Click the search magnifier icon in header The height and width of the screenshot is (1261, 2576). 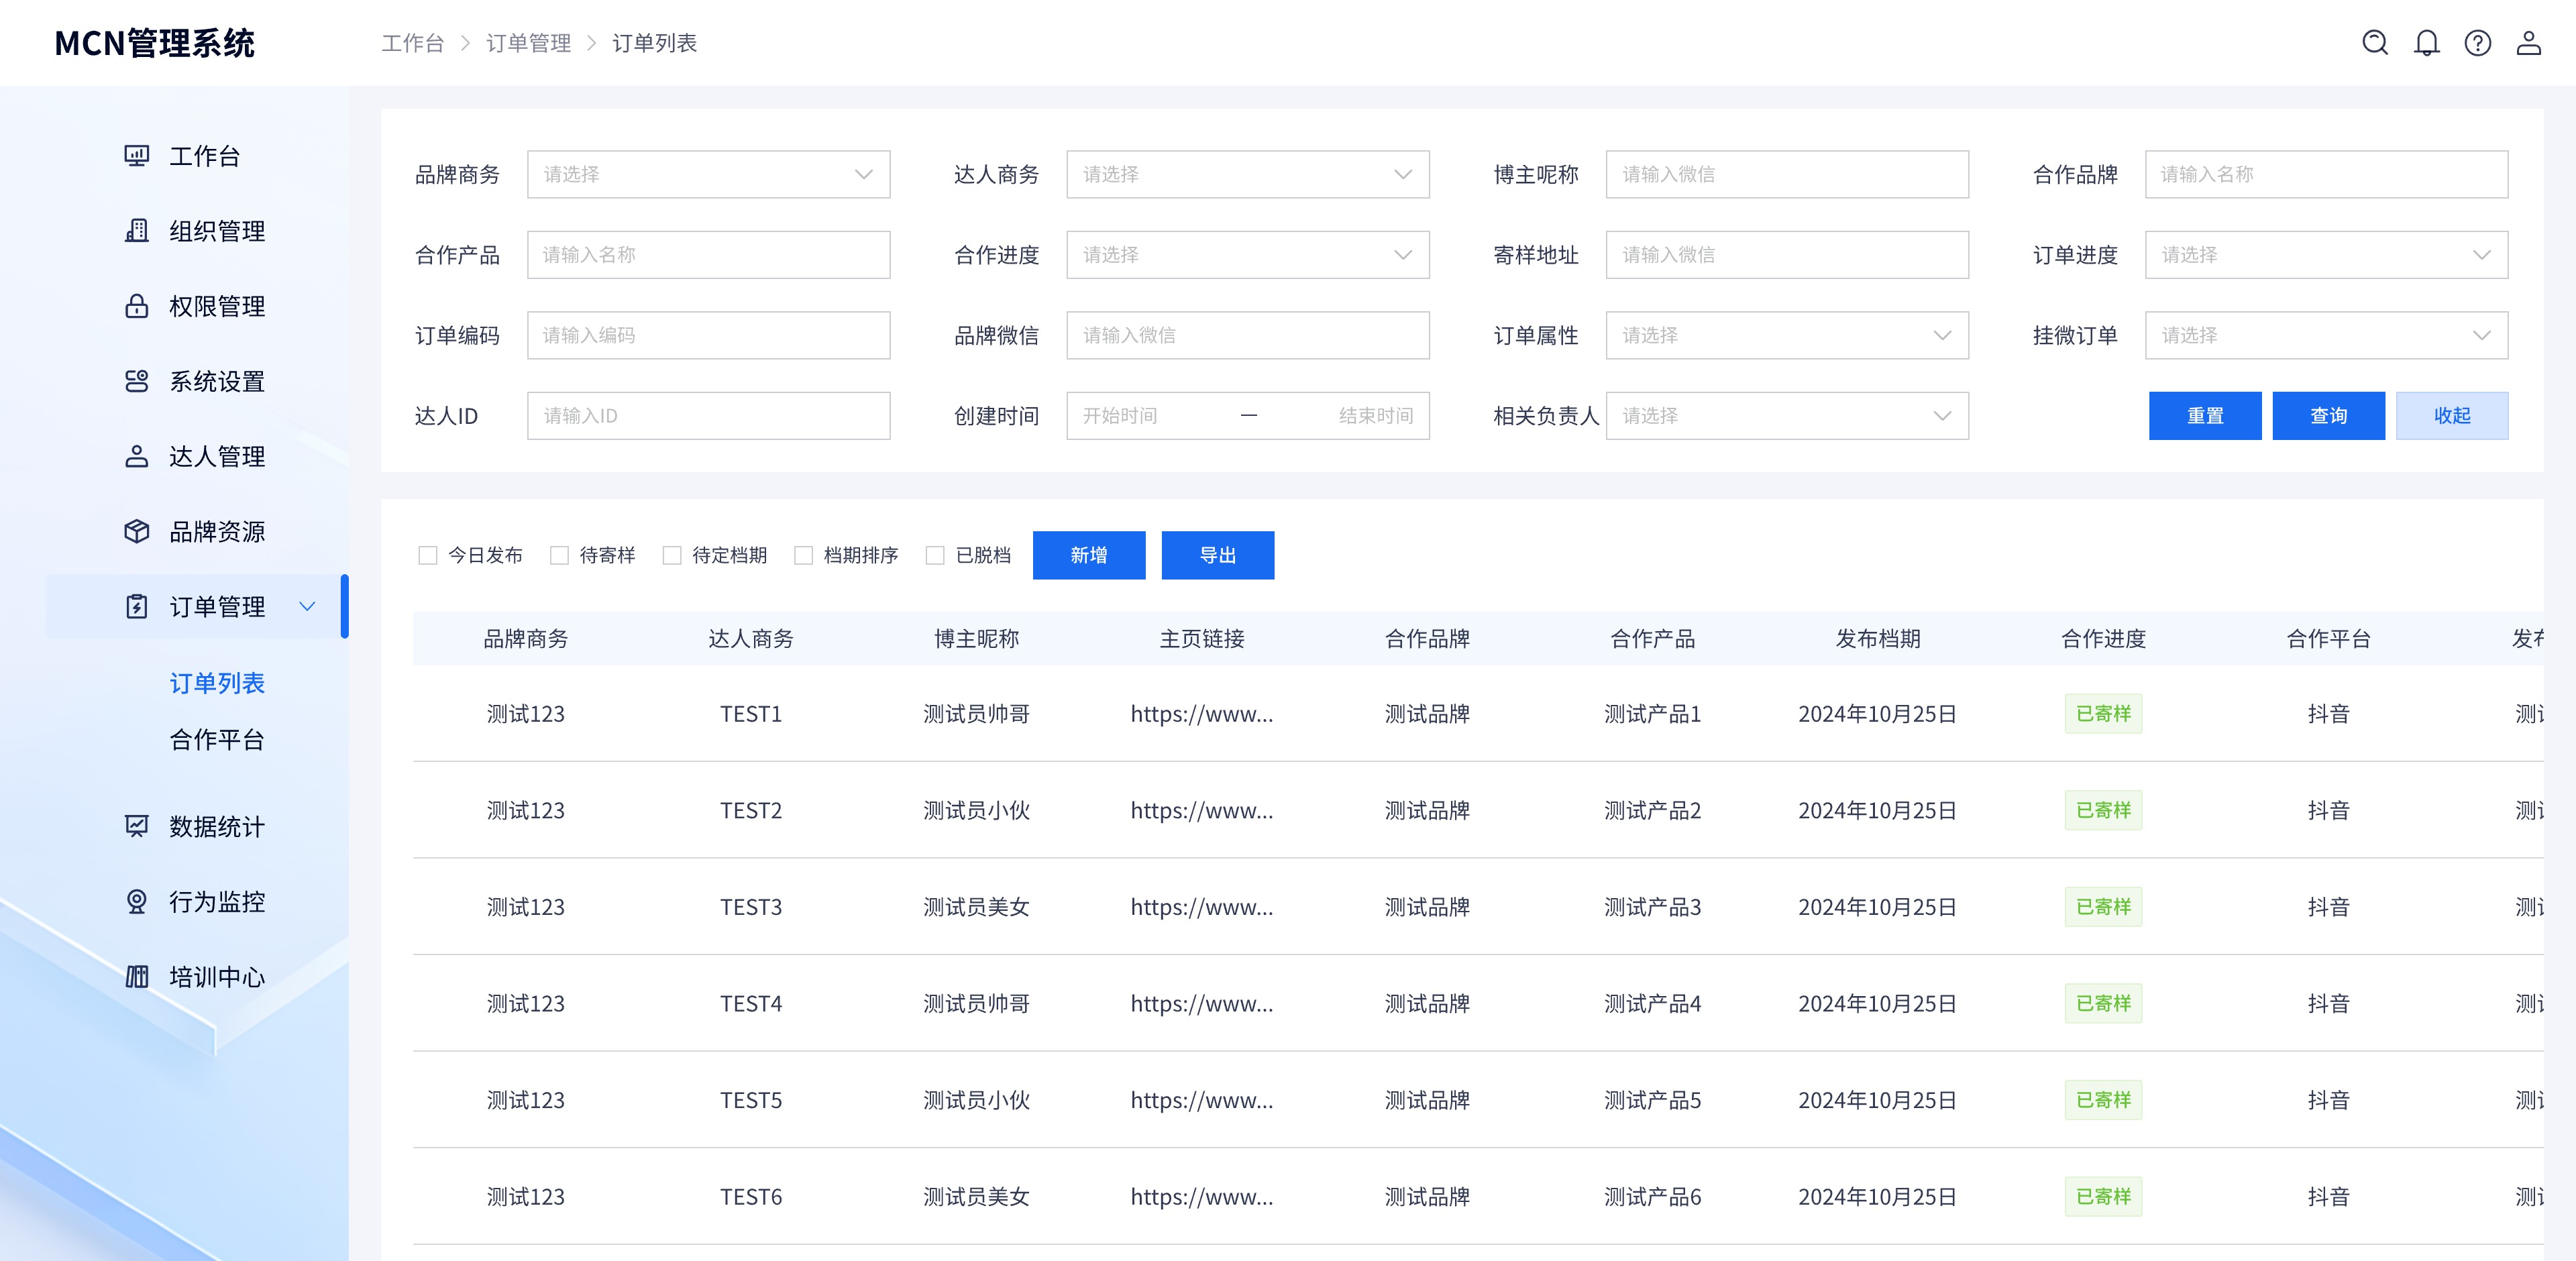(2374, 43)
